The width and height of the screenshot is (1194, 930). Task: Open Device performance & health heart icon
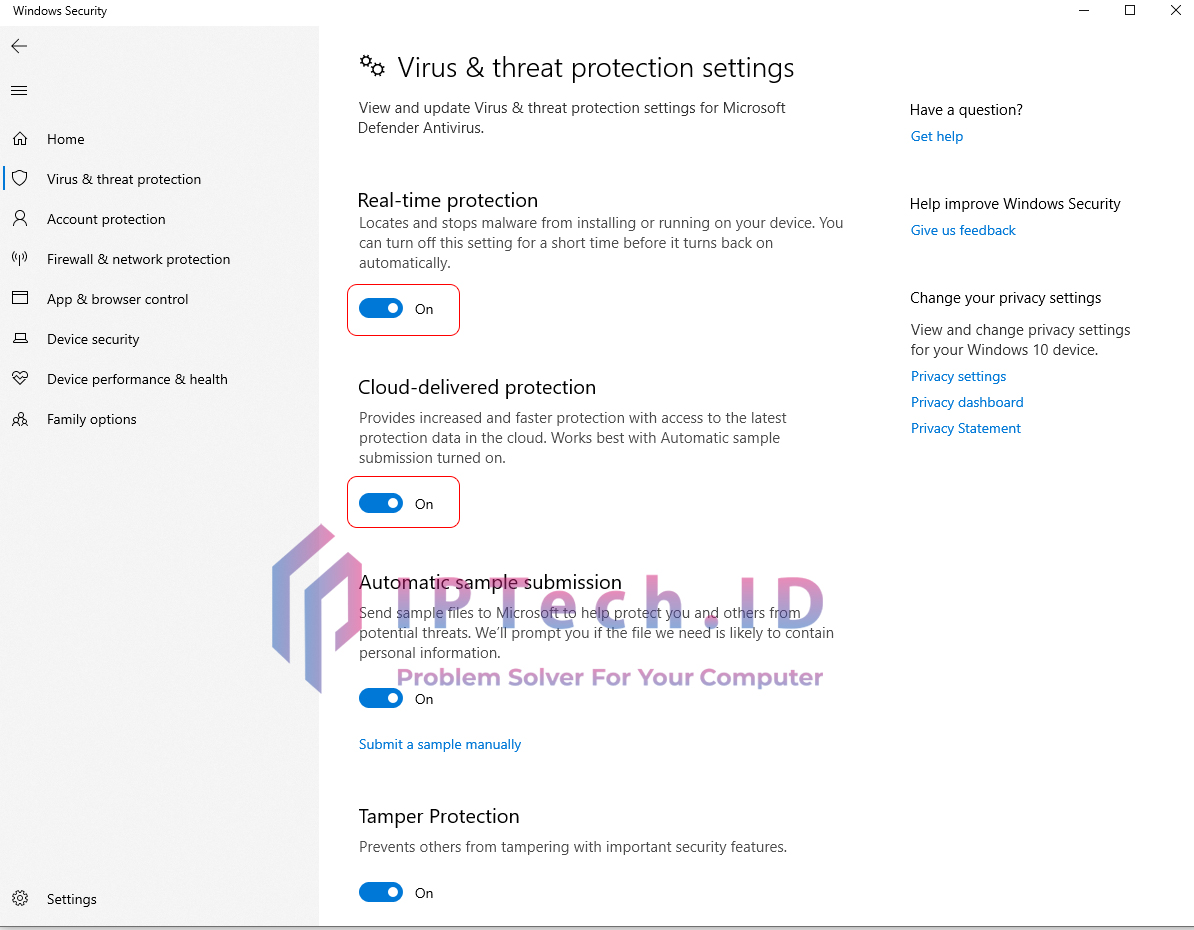(20, 379)
